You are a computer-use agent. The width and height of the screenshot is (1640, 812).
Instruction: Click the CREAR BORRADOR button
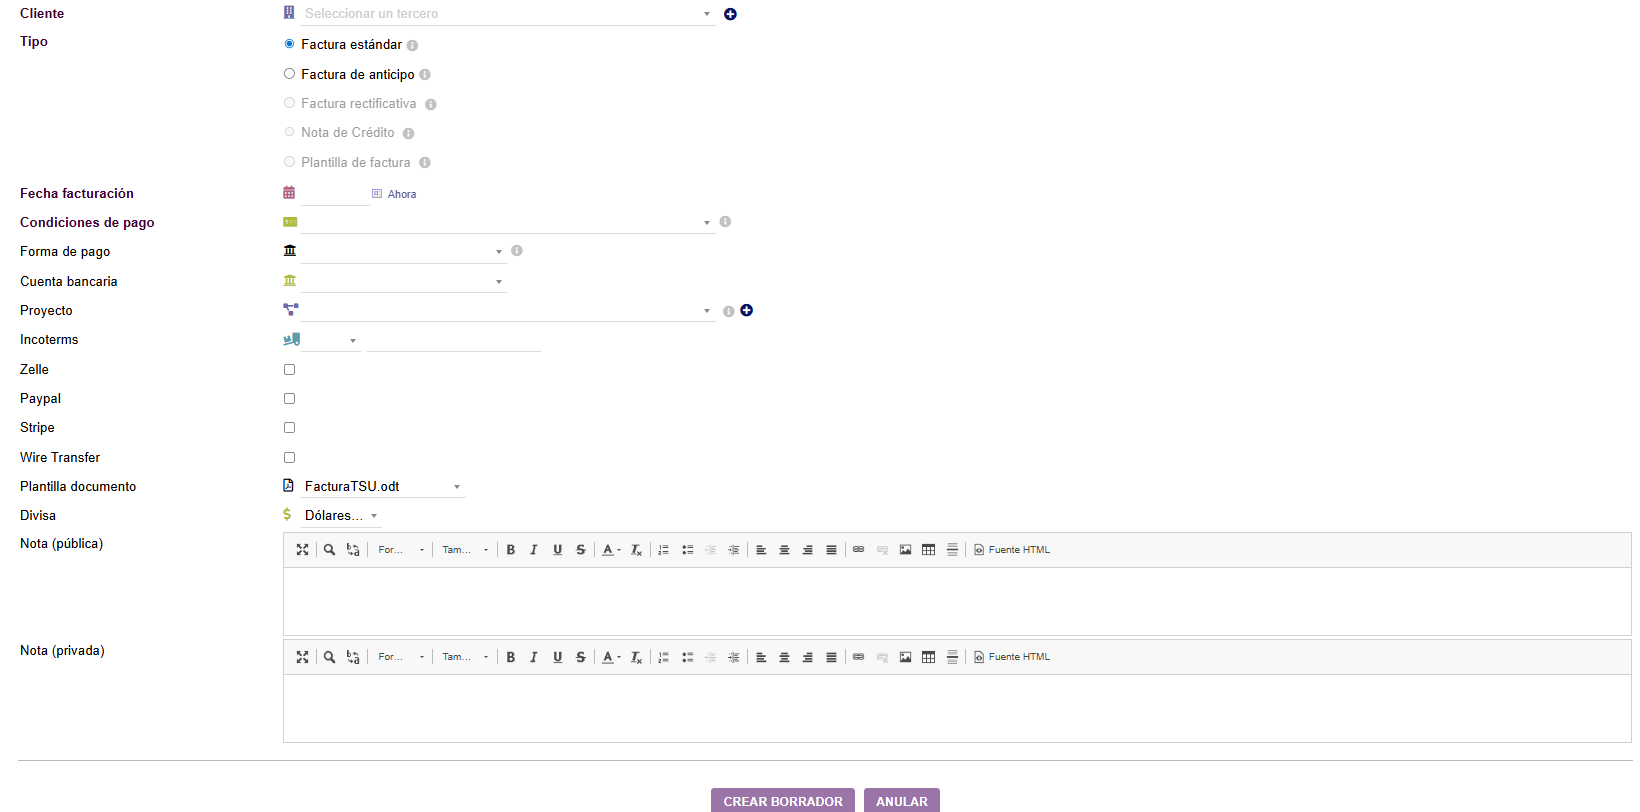[783, 801]
